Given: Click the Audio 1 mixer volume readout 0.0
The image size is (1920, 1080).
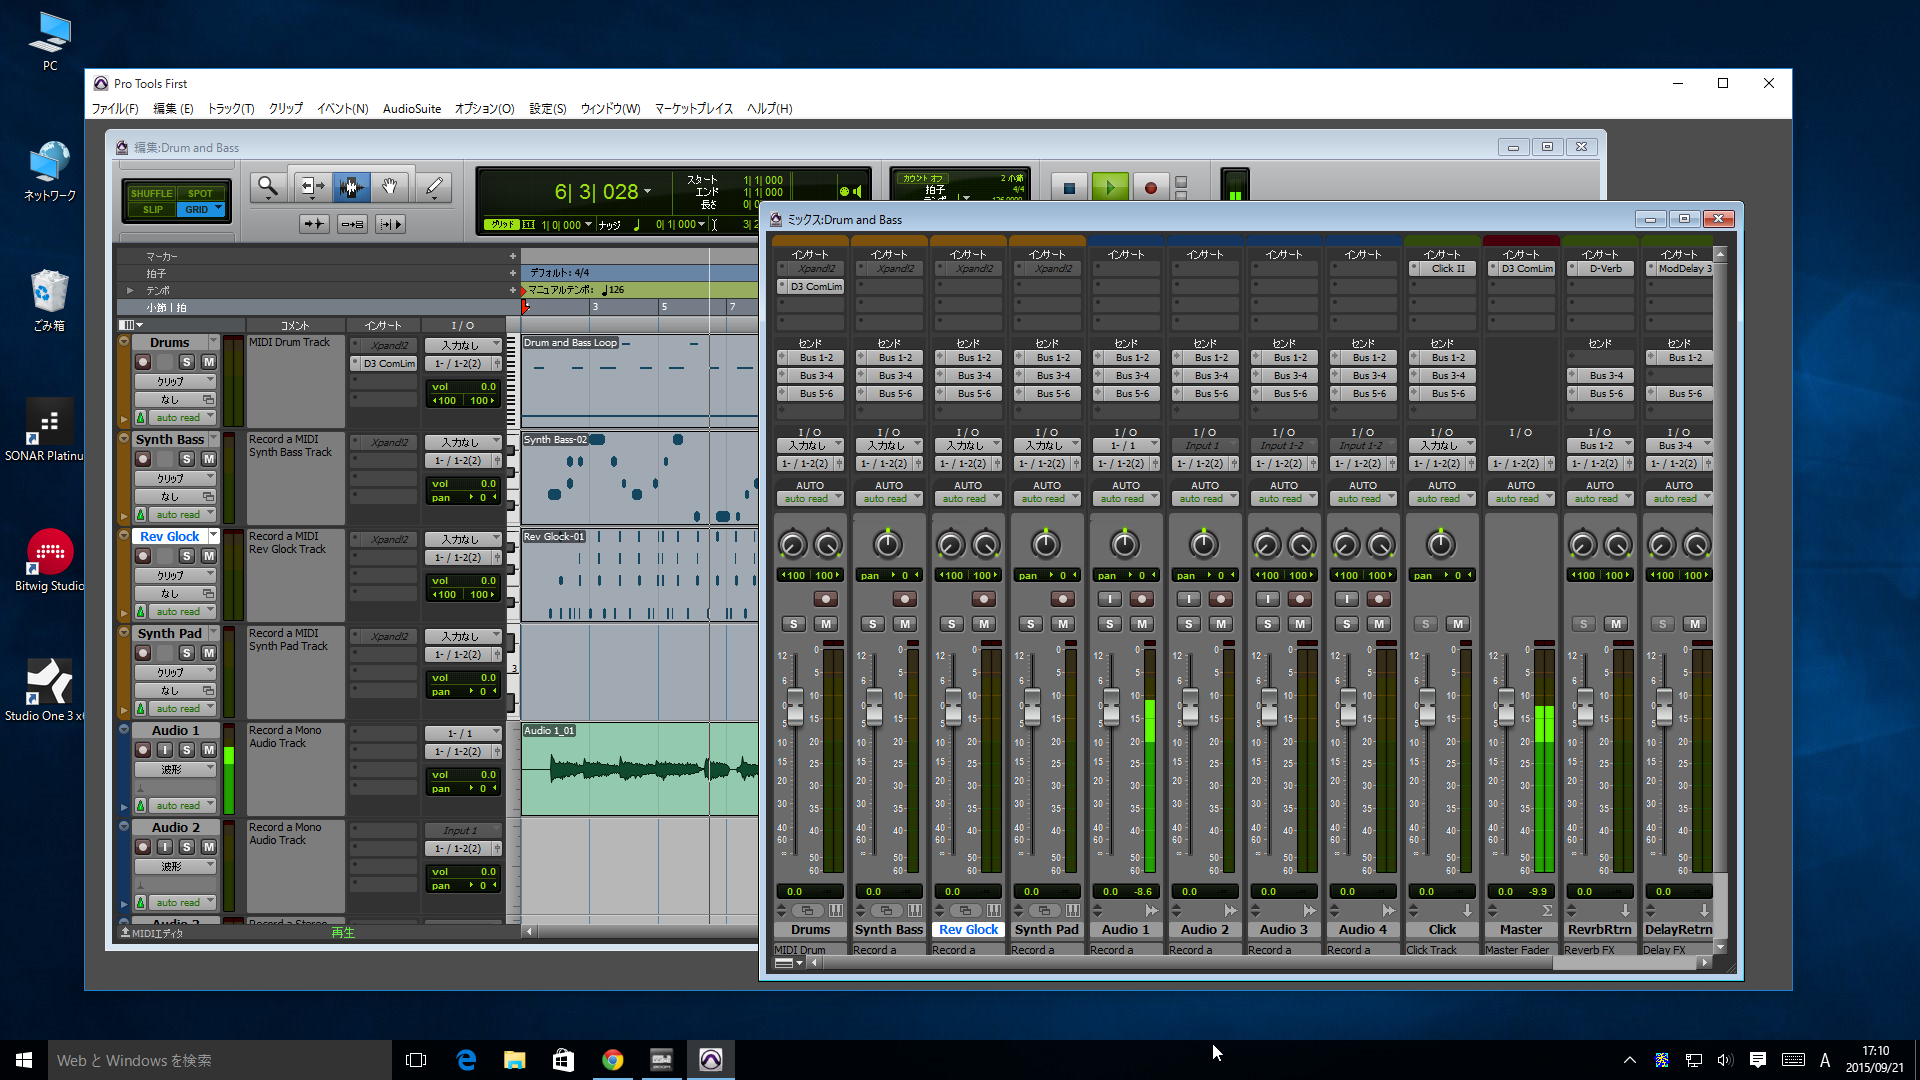Looking at the screenshot, I should click(x=1111, y=892).
